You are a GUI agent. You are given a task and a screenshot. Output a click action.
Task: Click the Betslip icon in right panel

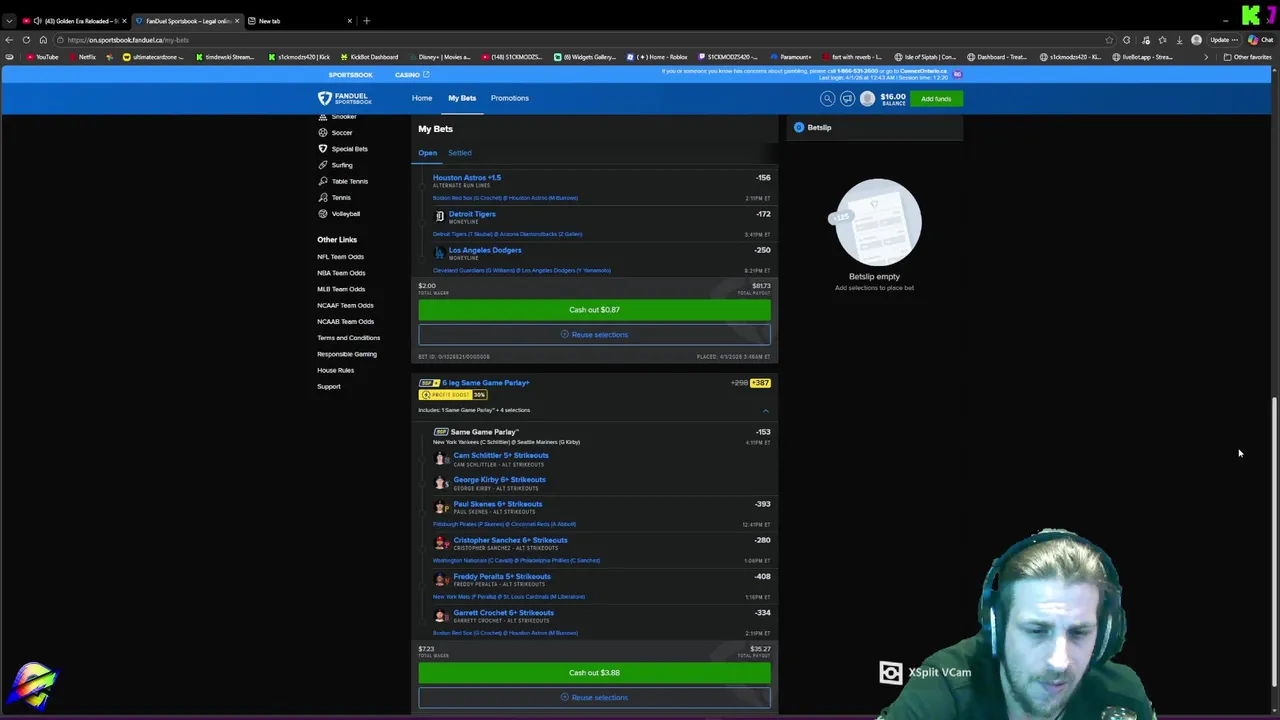(x=798, y=127)
